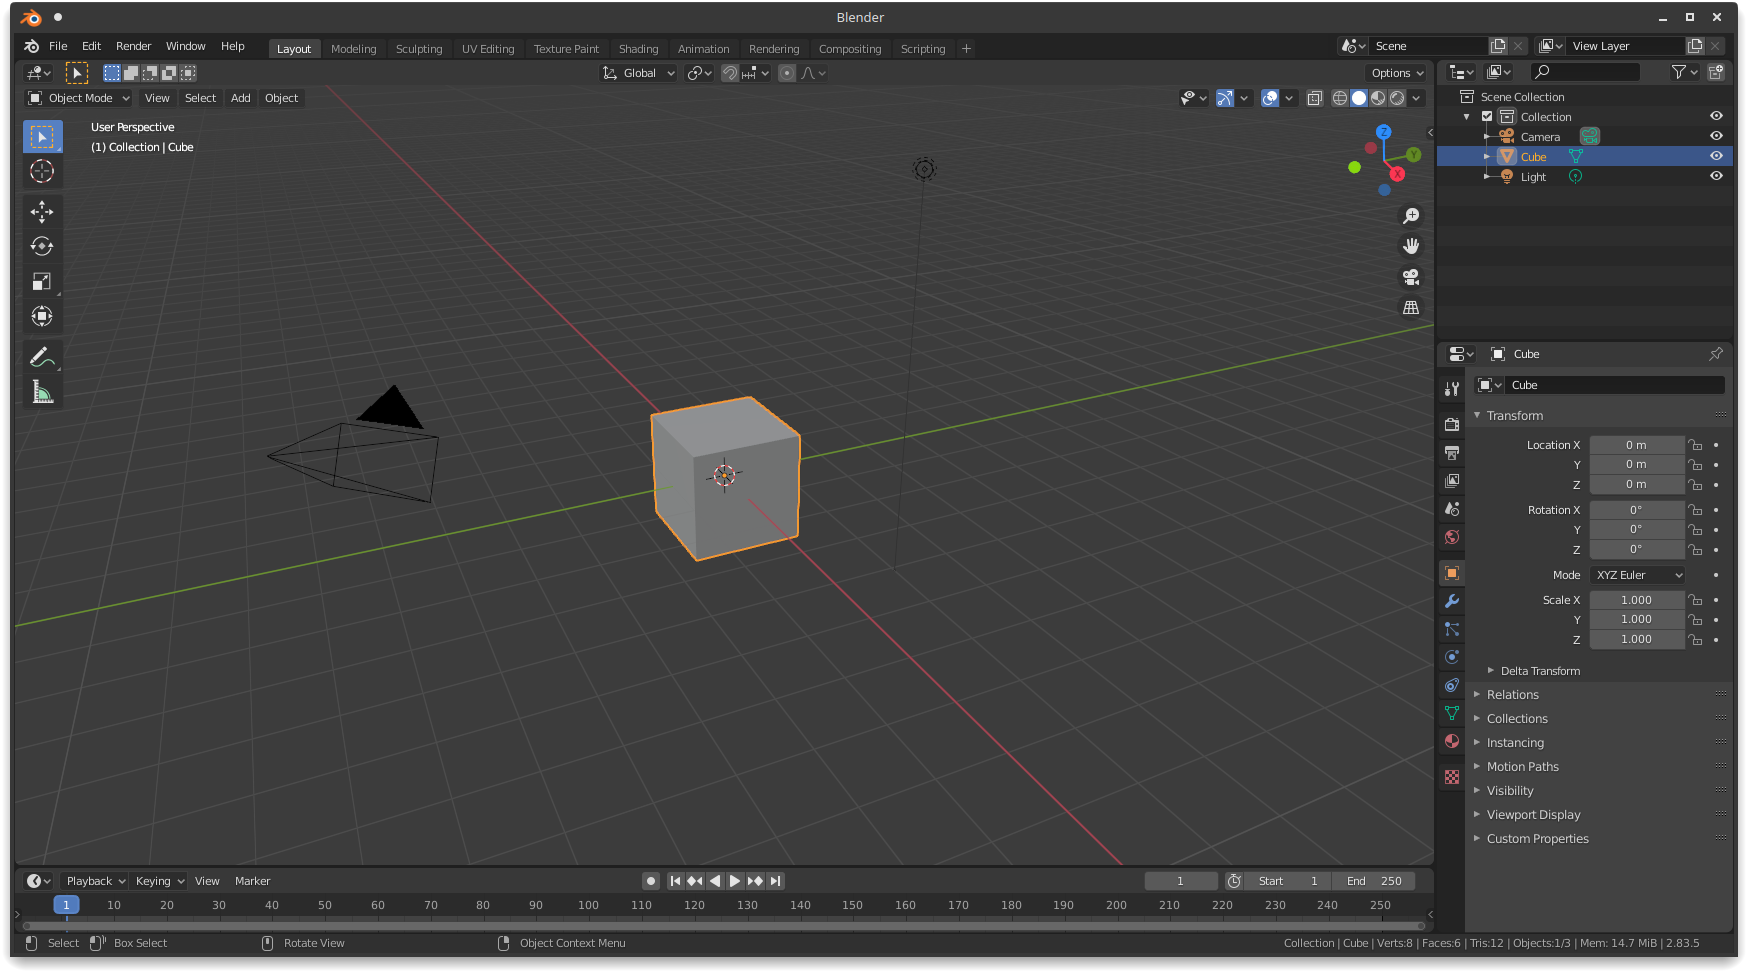Toggle visibility of the Camera object
This screenshot has height=971, width=1748.
[x=1717, y=136]
